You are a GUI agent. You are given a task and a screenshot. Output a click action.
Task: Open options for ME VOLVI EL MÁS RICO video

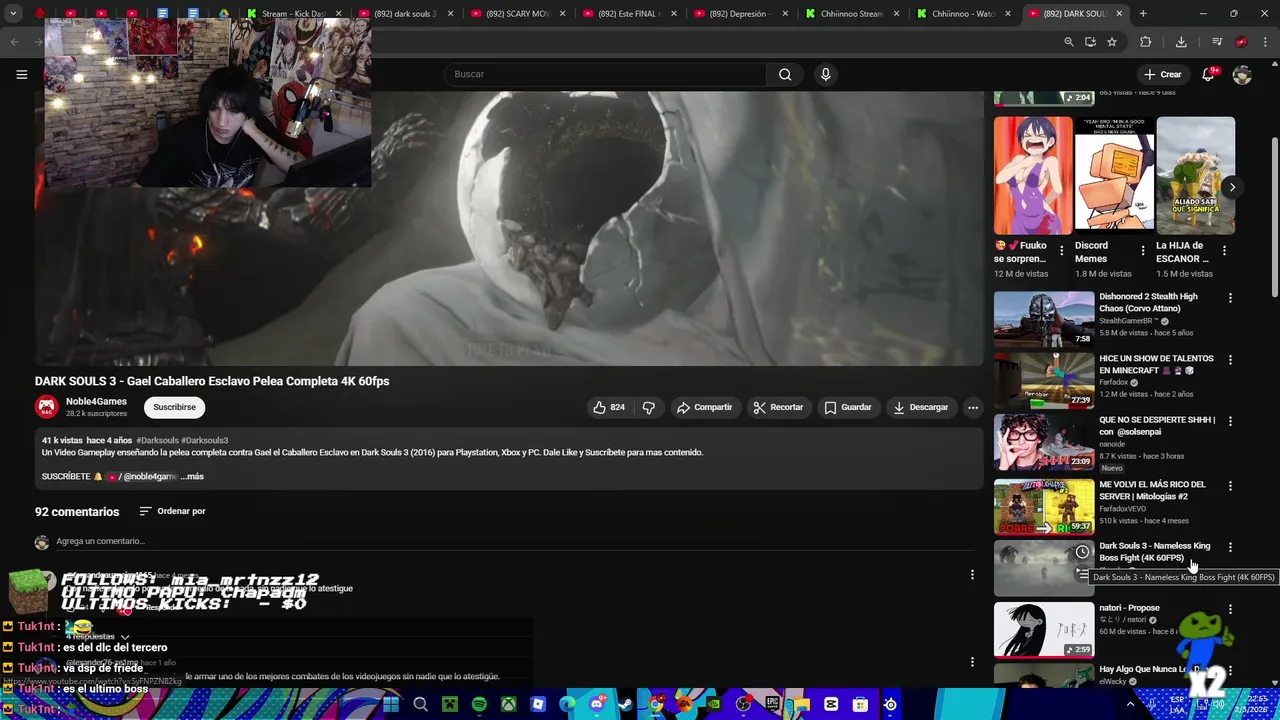(1230, 485)
